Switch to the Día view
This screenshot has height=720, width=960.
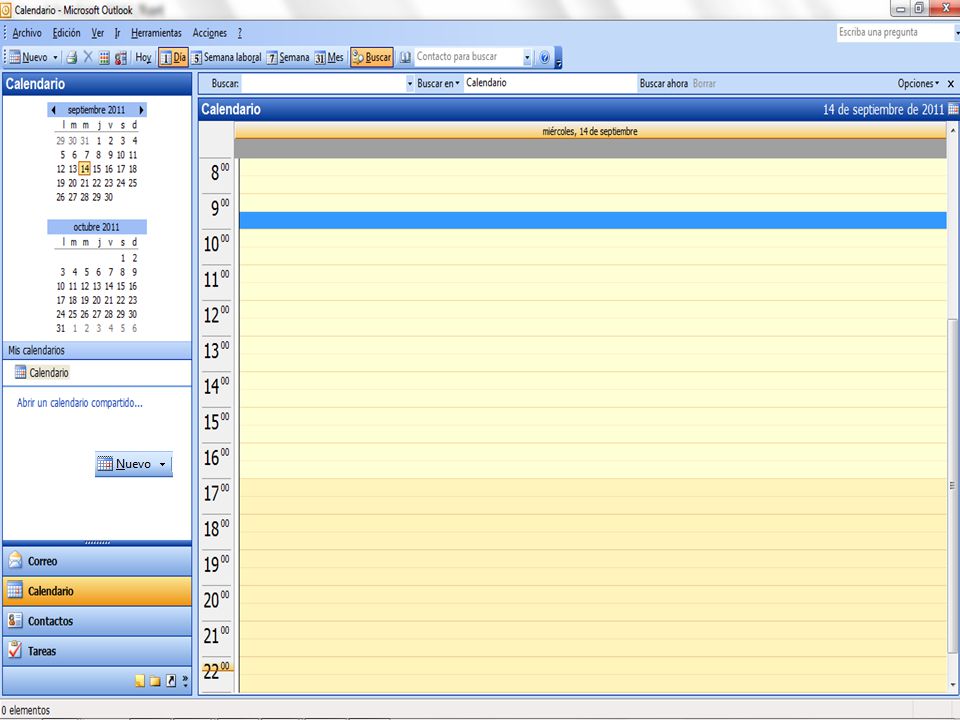click(173, 57)
